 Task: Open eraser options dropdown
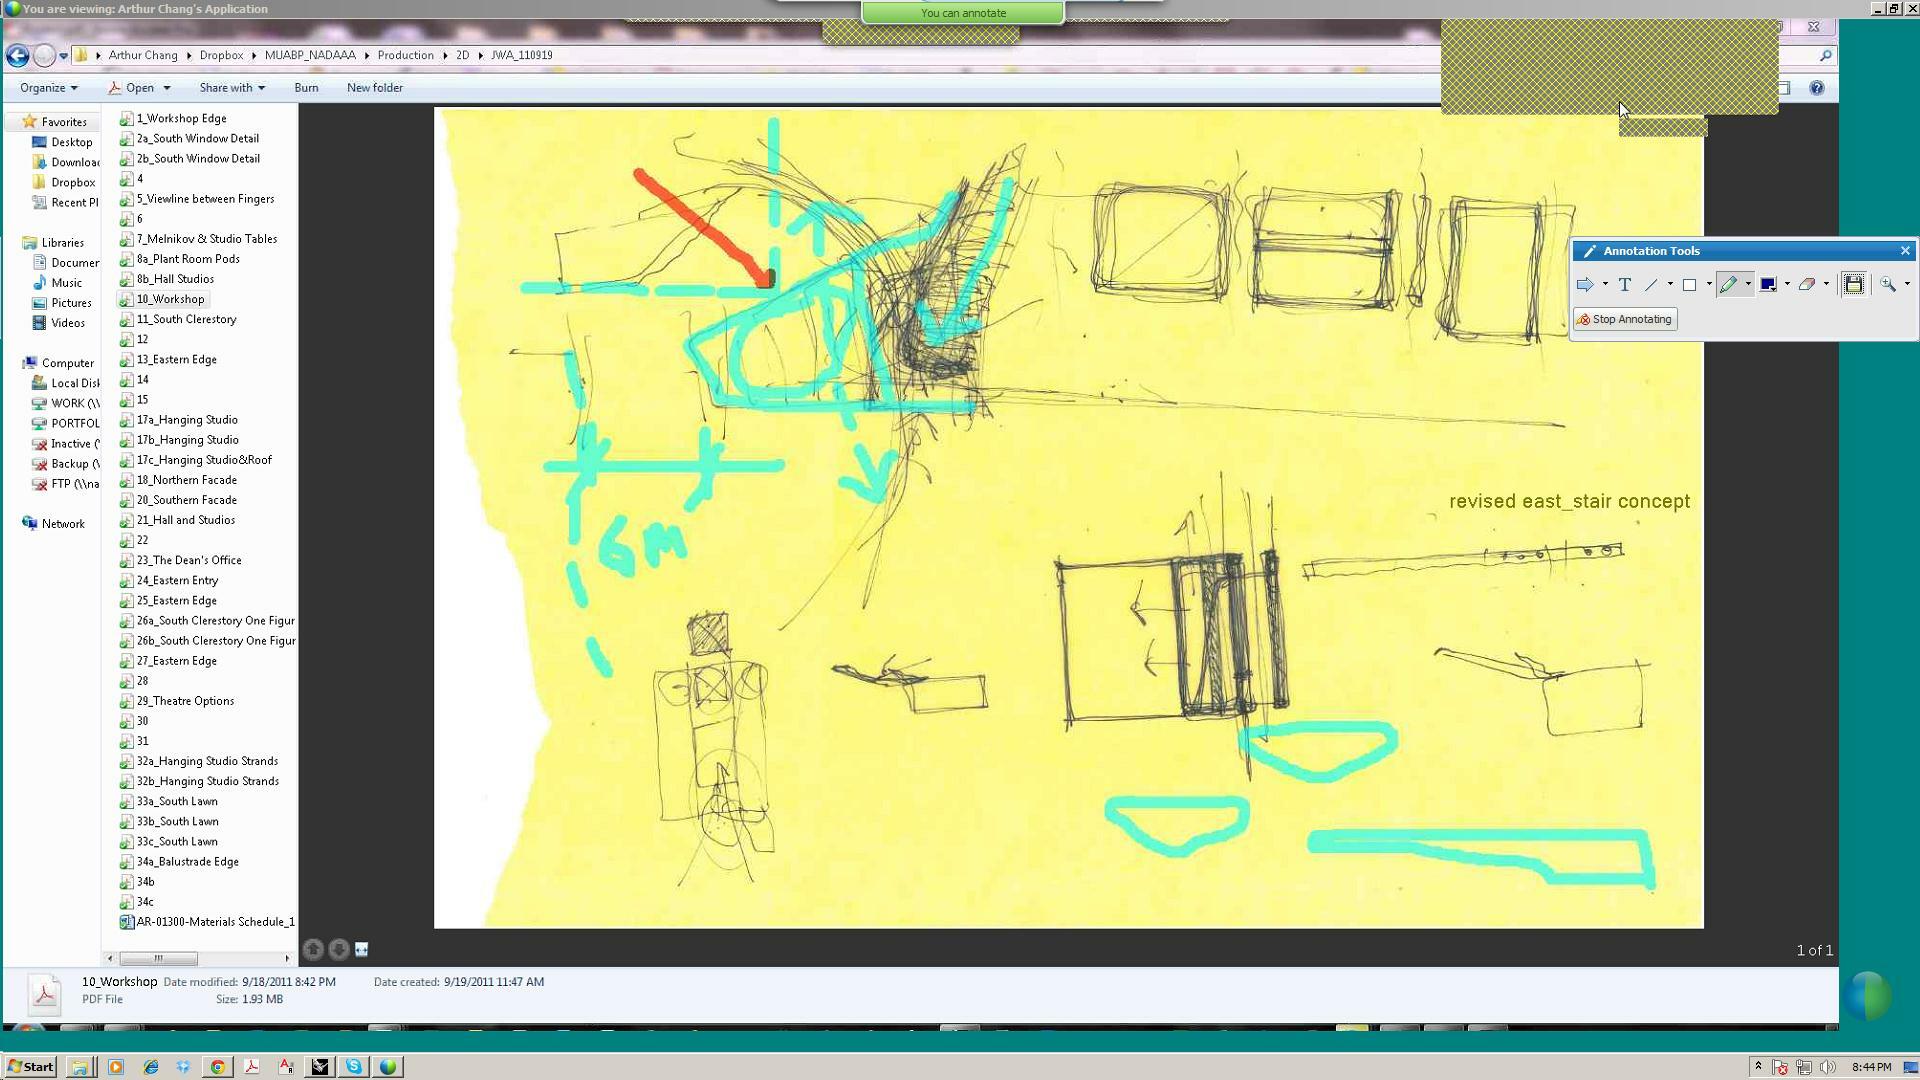coord(1826,285)
